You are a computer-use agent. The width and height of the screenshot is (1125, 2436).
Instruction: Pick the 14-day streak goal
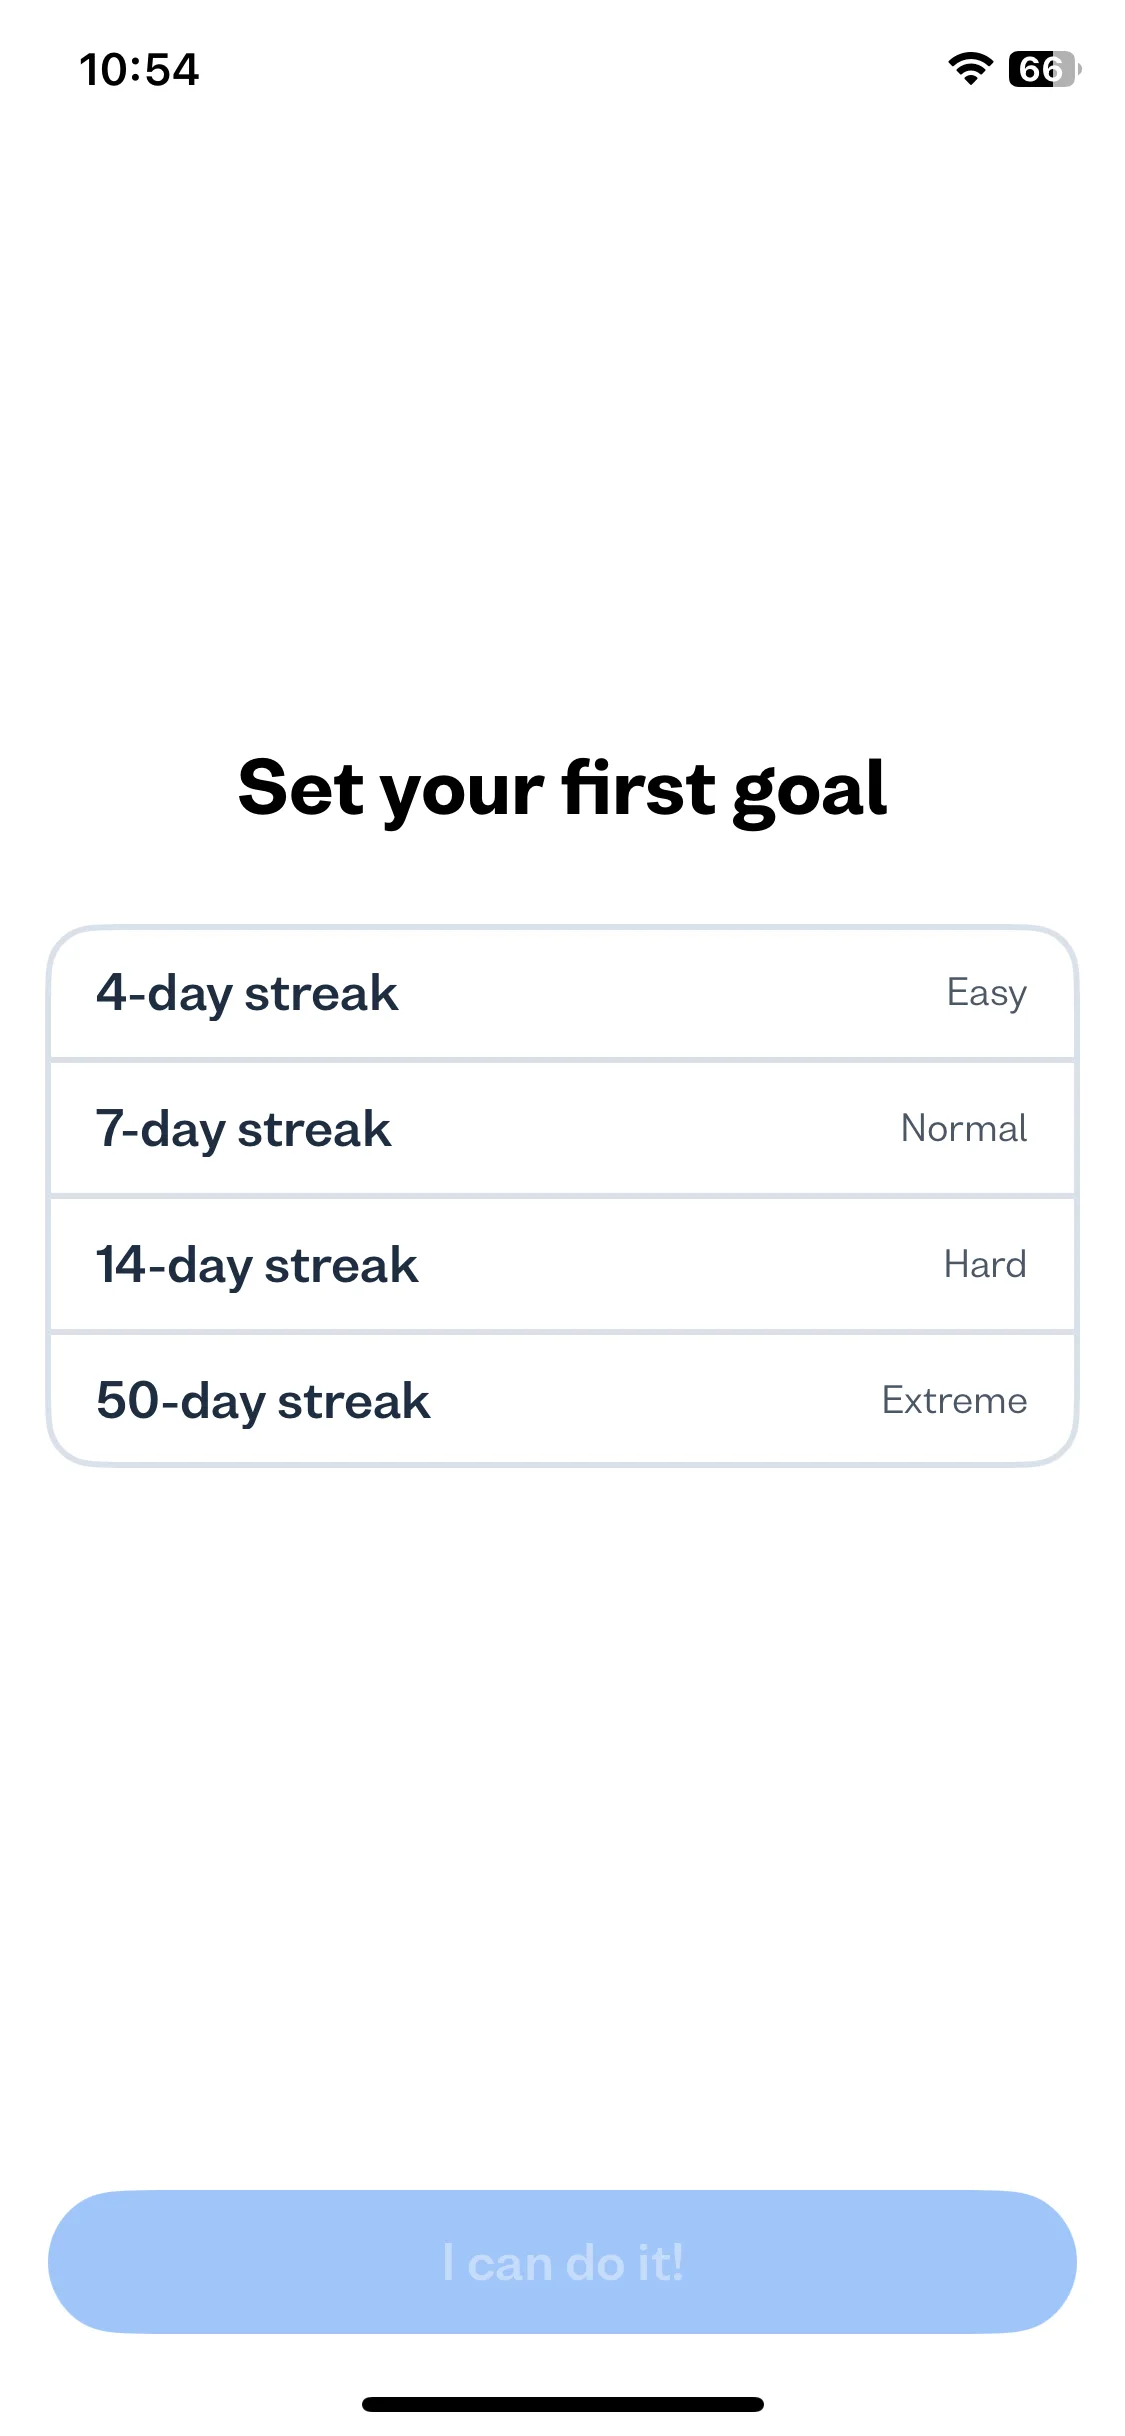[x=562, y=1265]
